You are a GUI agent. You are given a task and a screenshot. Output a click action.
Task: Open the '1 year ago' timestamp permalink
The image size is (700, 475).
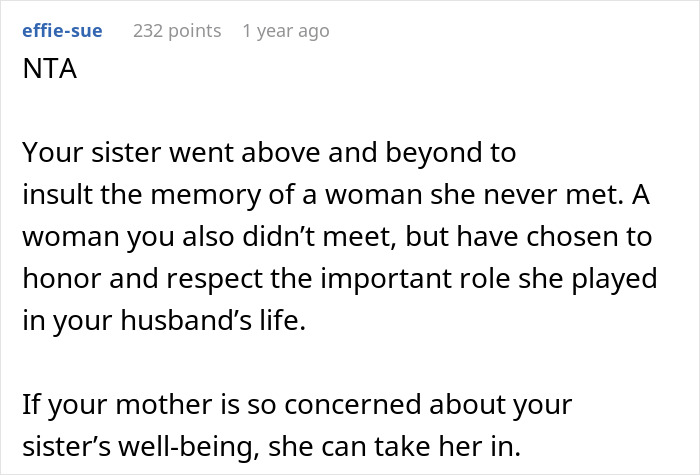(x=285, y=31)
